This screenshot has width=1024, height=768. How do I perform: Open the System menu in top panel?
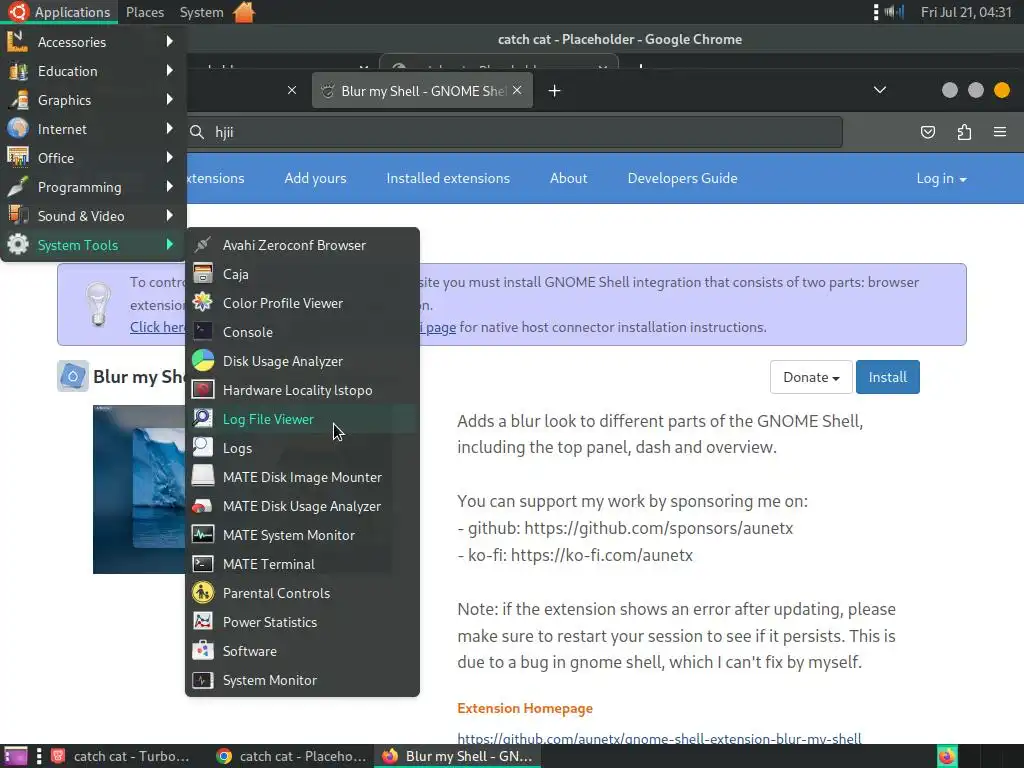point(201,12)
